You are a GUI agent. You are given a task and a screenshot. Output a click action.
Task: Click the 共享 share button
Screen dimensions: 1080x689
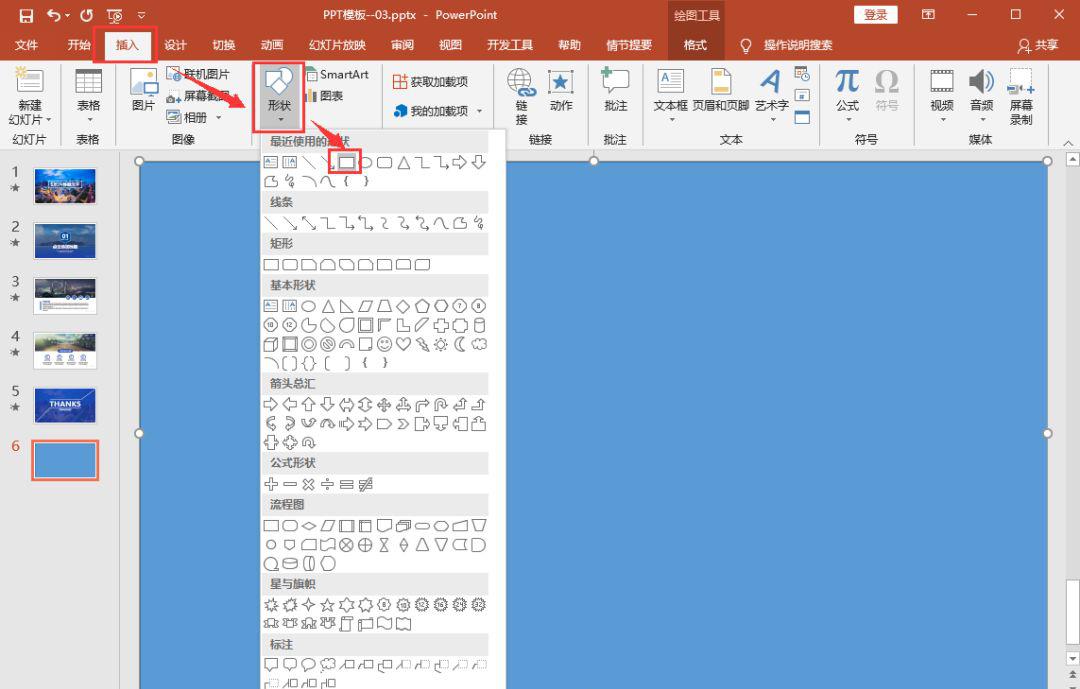(x=1038, y=45)
